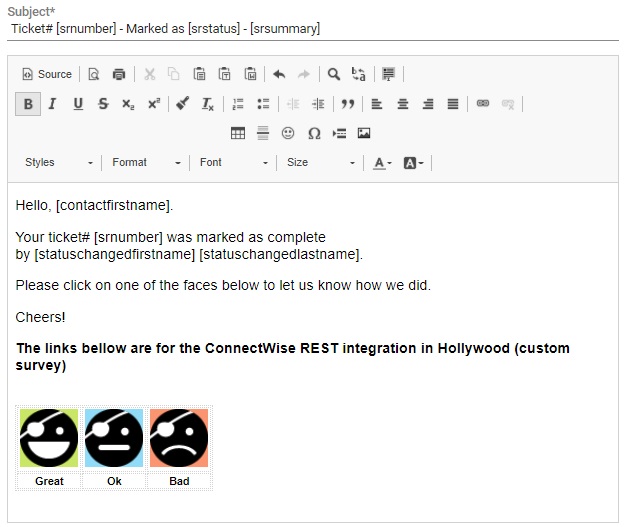Toggle Block Quote formatting
This screenshot has width=627, height=527.
[x=348, y=104]
